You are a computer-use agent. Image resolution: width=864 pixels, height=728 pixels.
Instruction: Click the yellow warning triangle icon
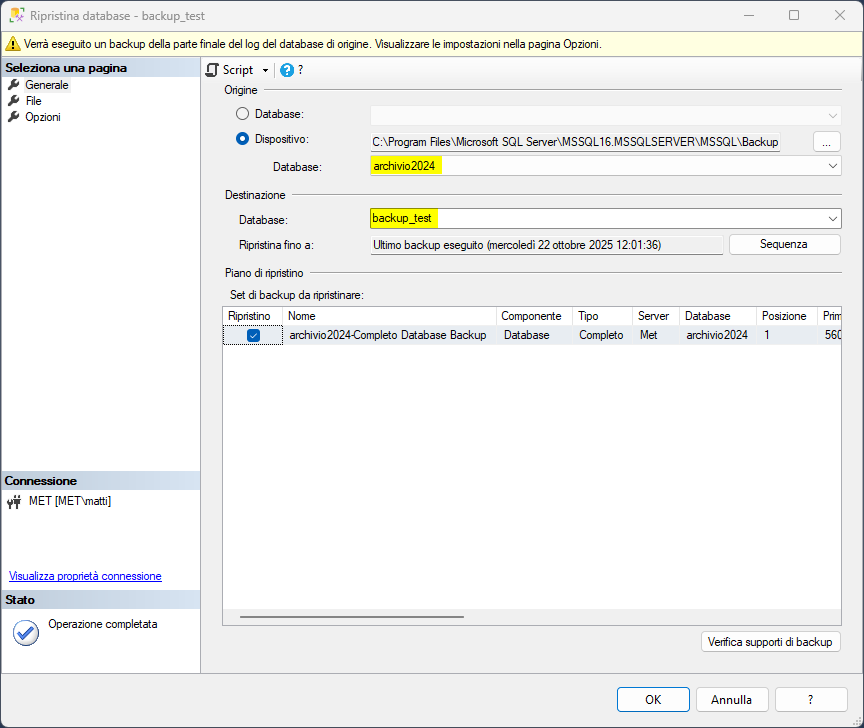click(x=13, y=44)
